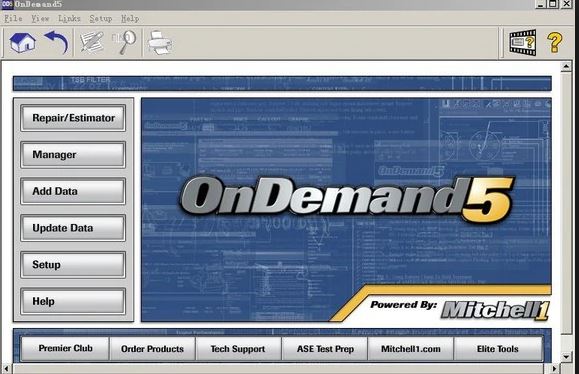This screenshot has height=374, width=579.
Task: Click horizontal scrollbar left arrow
Action: [7, 368]
